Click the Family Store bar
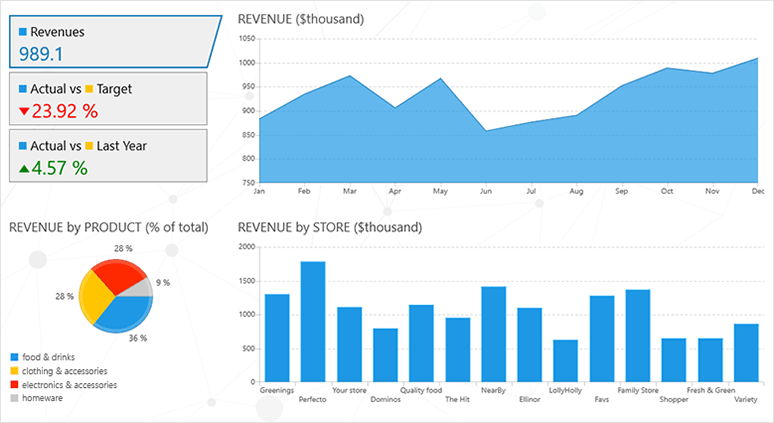The width and height of the screenshot is (774, 423). (x=638, y=336)
